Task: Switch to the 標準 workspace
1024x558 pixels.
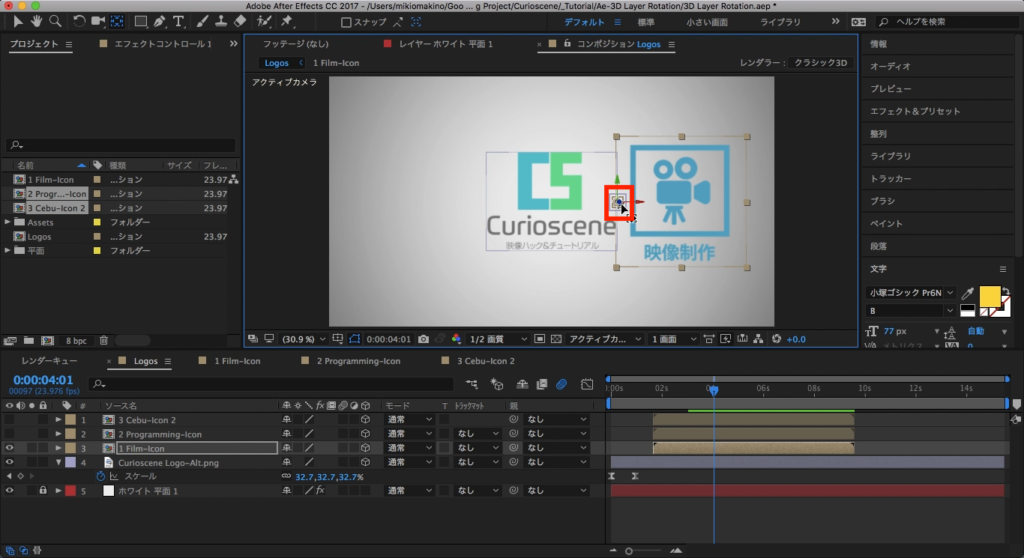Action: pos(646,22)
